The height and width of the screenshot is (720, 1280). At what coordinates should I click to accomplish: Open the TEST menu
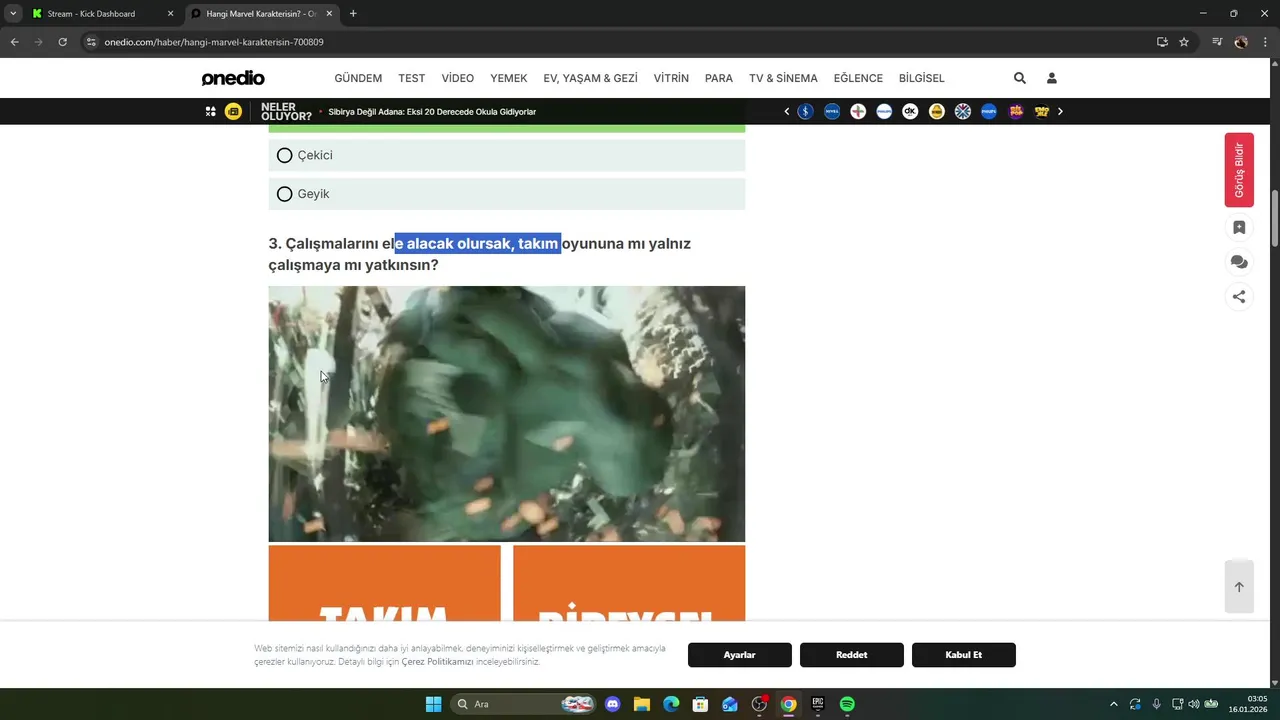(x=411, y=78)
